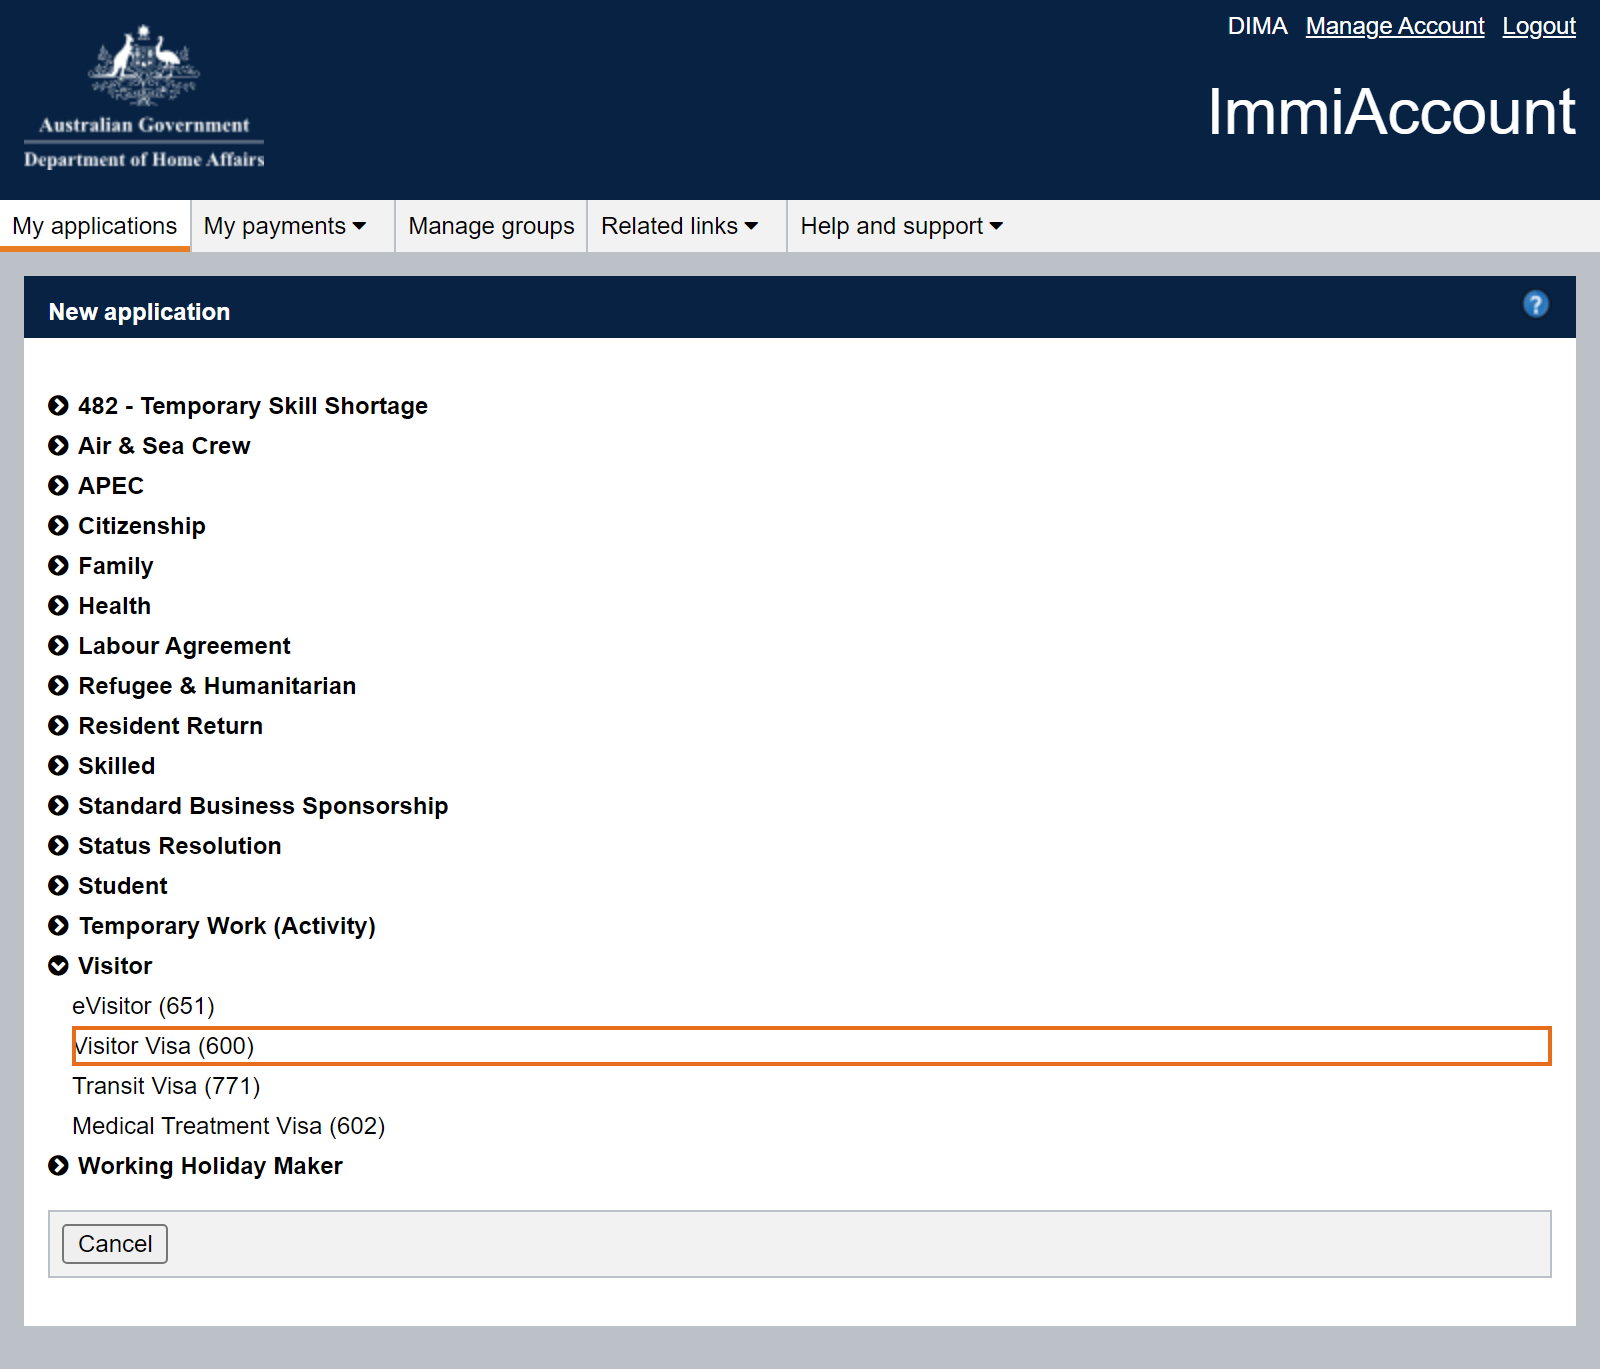Expand the Resident Return arrow
The height and width of the screenshot is (1369, 1600).
(58, 726)
